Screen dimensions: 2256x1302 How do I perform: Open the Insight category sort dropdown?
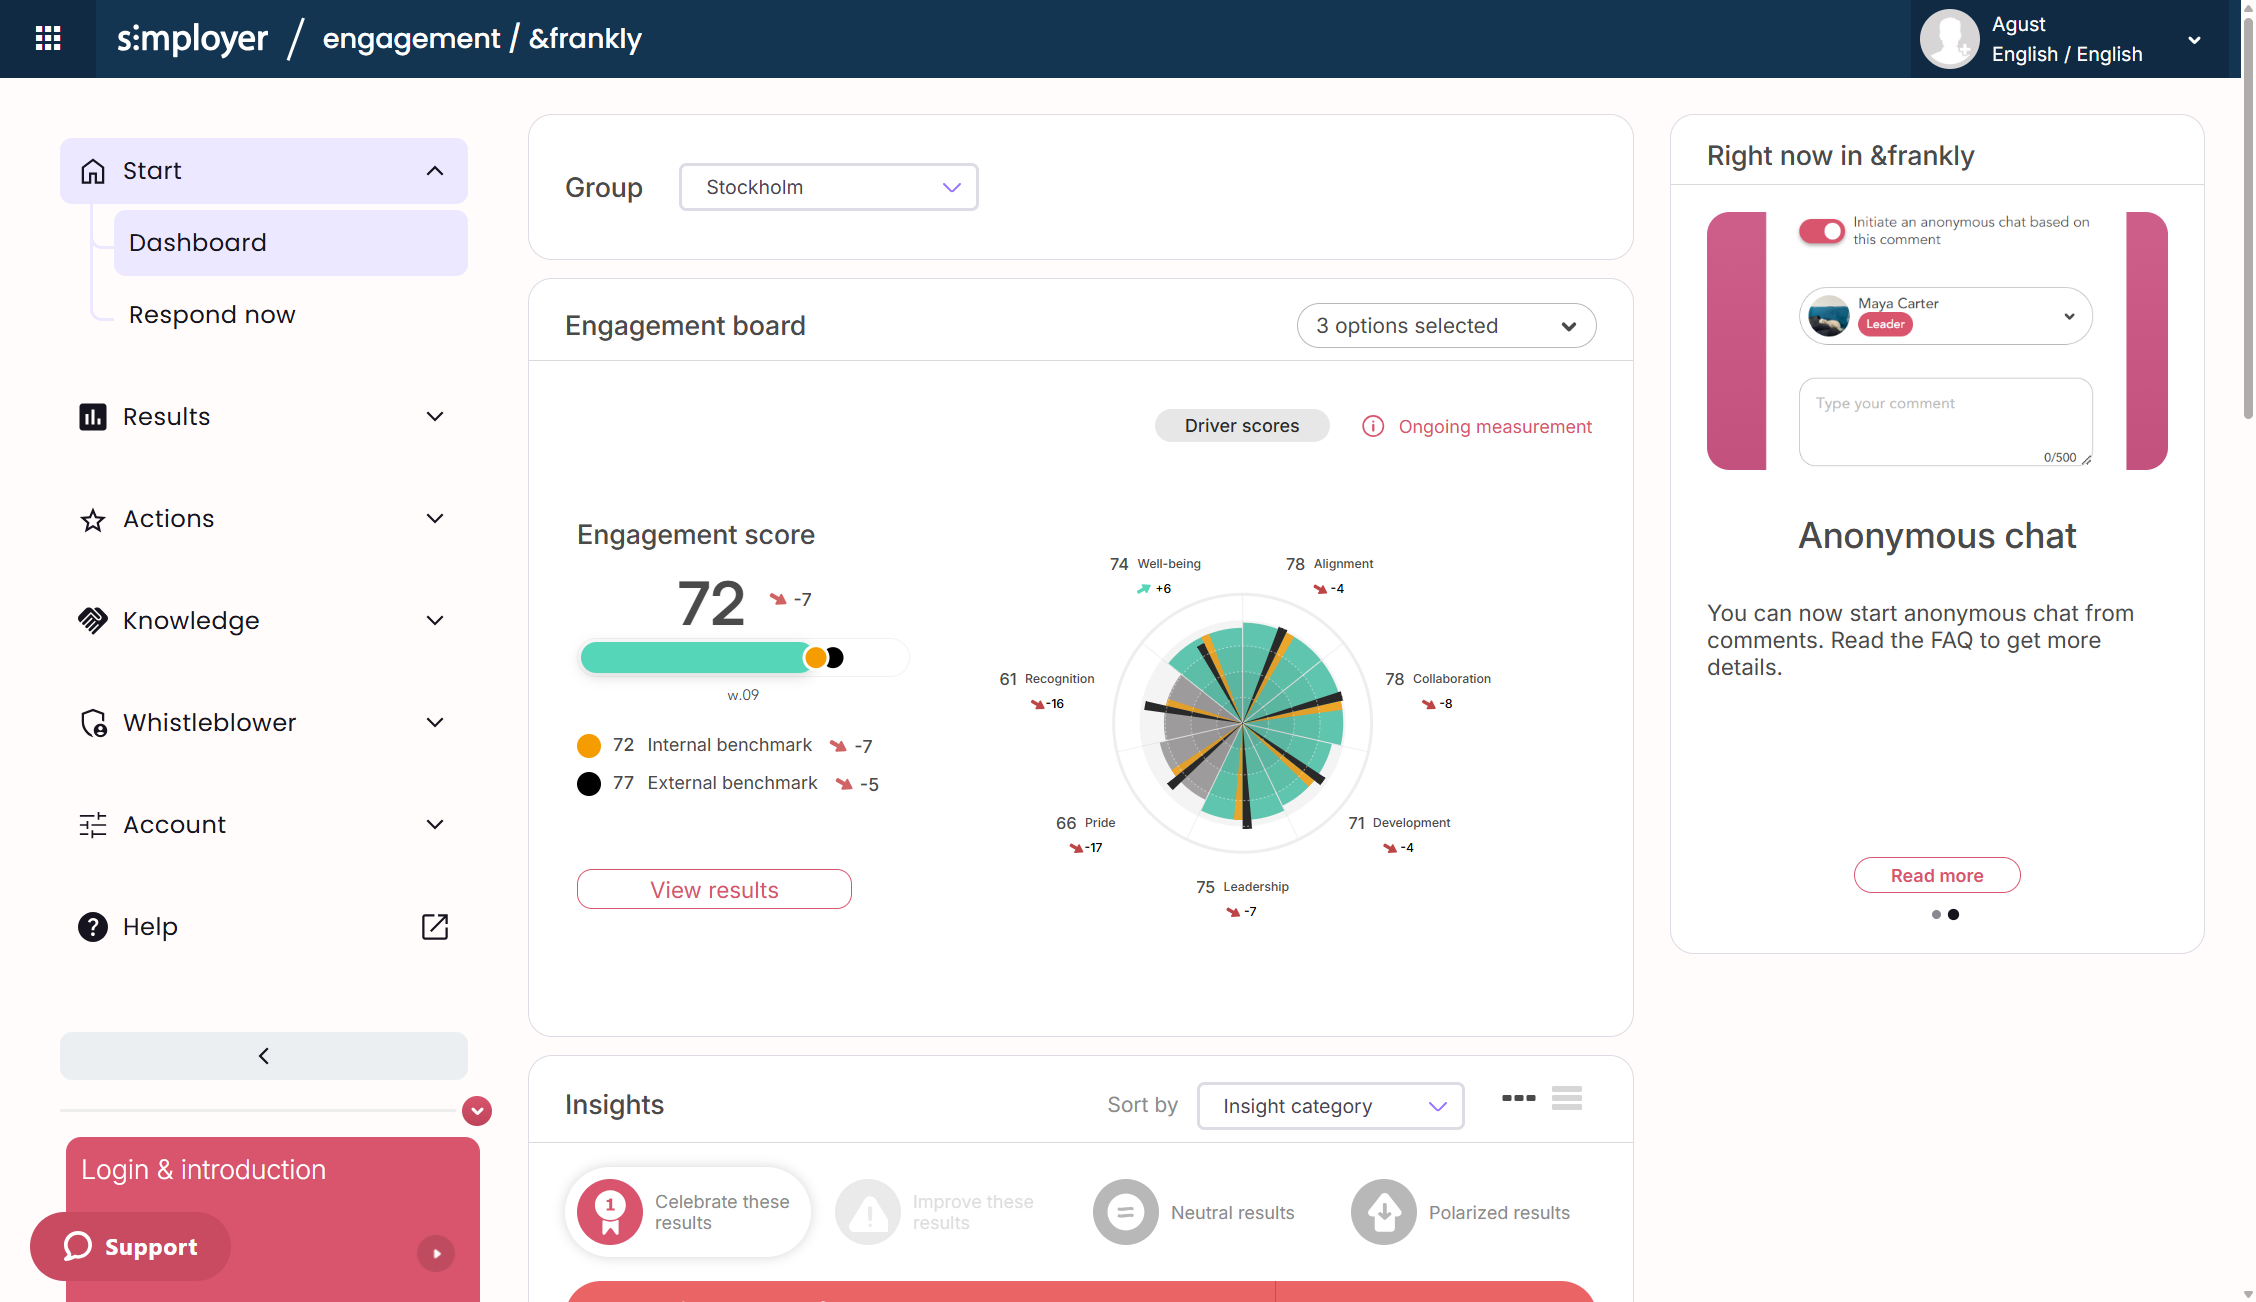[1331, 1106]
